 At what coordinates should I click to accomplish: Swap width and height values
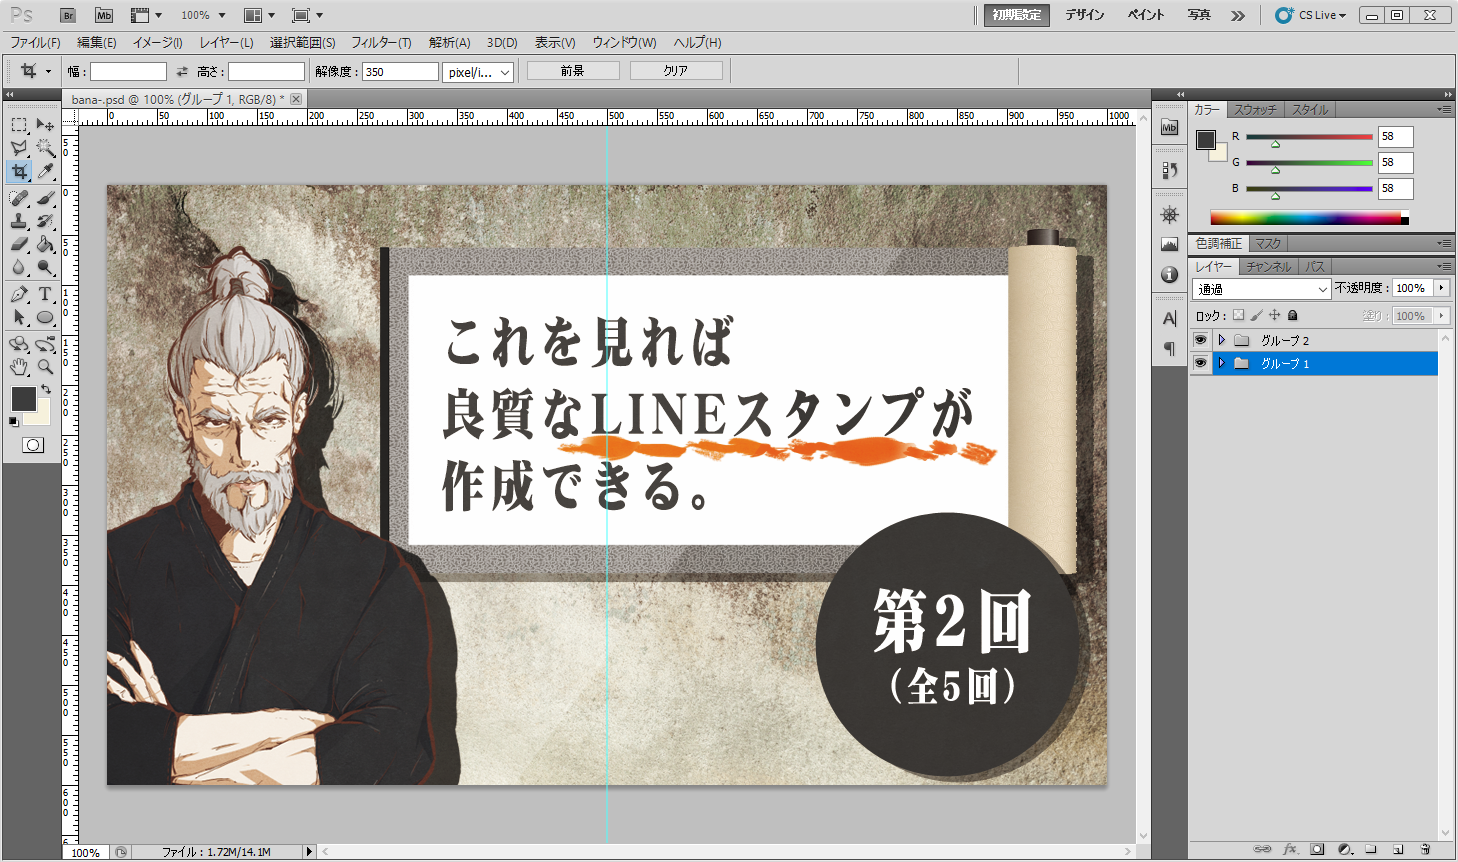[182, 72]
